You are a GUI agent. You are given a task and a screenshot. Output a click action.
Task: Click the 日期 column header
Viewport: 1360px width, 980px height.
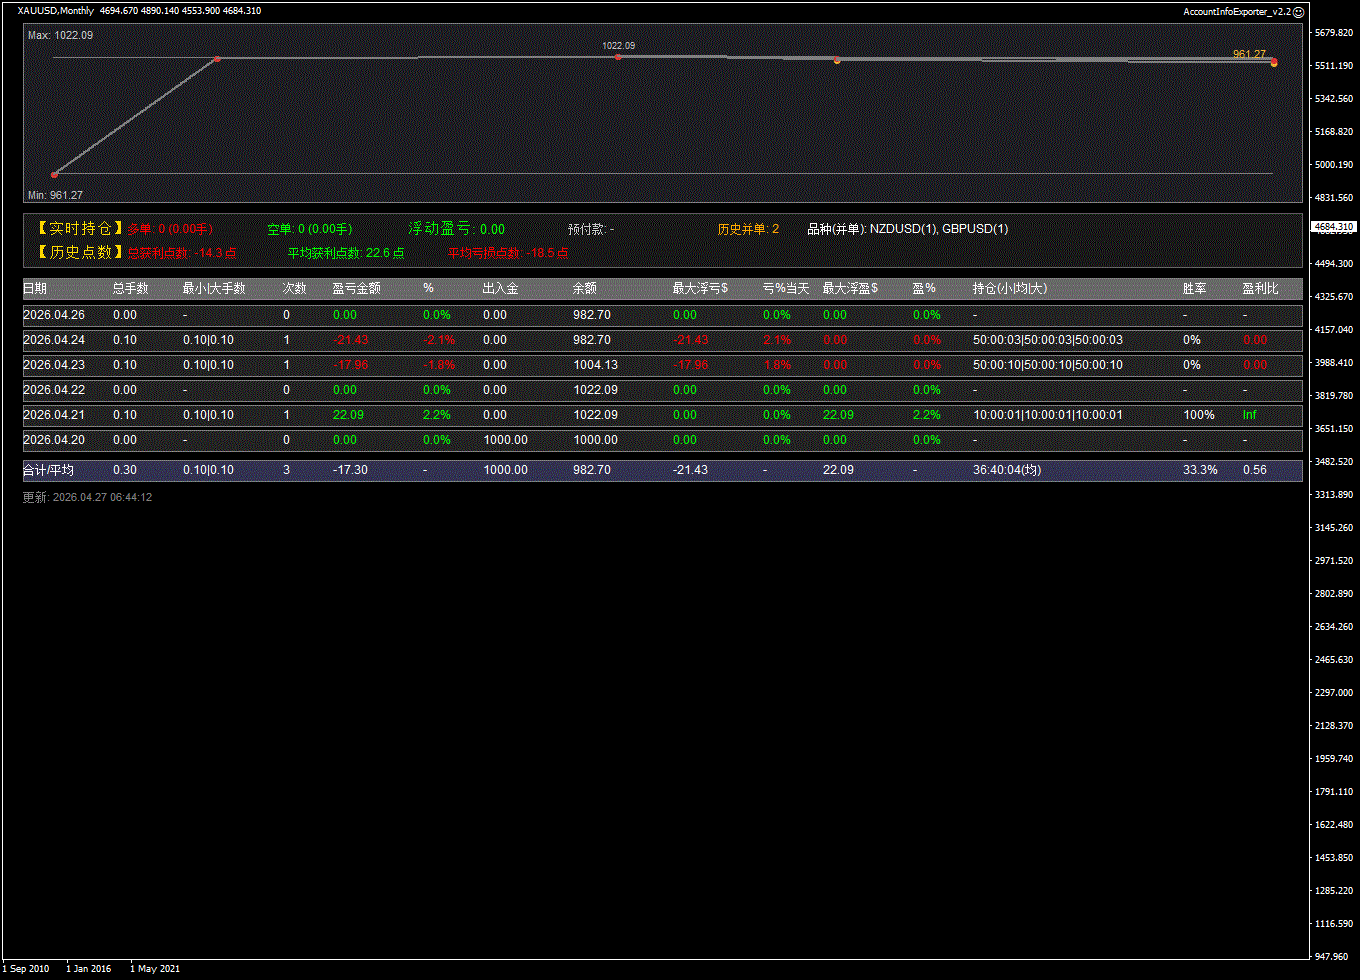click(35, 289)
